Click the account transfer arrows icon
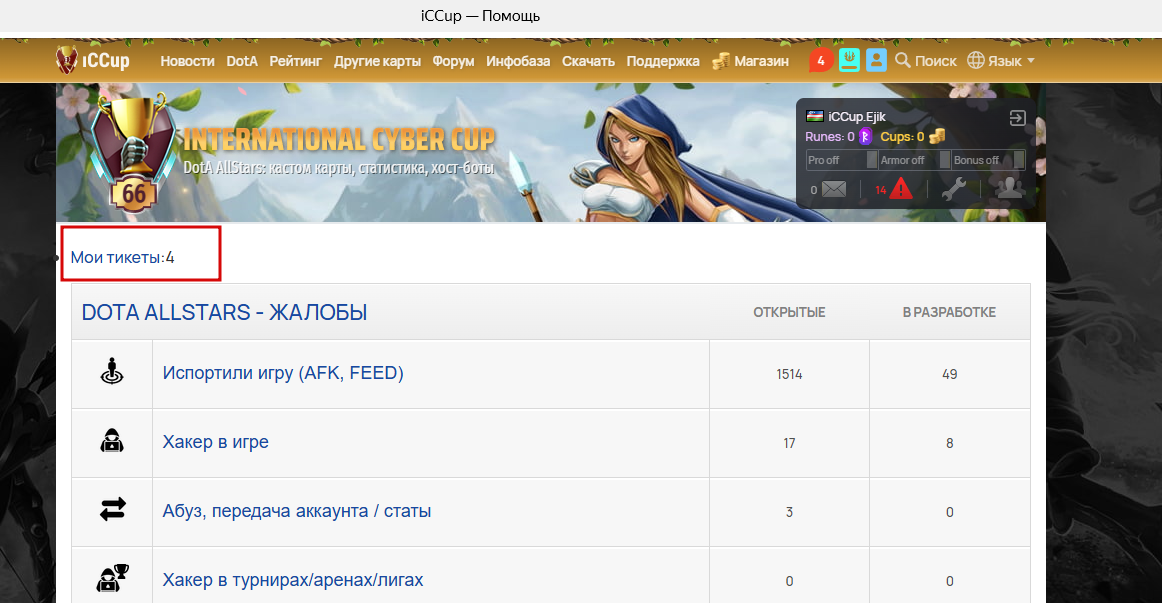This screenshot has width=1162, height=603. pos(113,510)
